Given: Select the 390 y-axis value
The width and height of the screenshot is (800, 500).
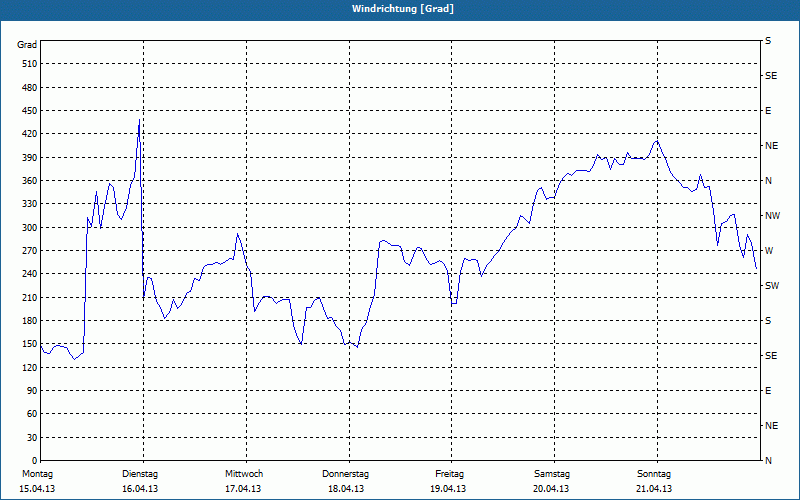Looking at the screenshot, I should click(30, 158).
